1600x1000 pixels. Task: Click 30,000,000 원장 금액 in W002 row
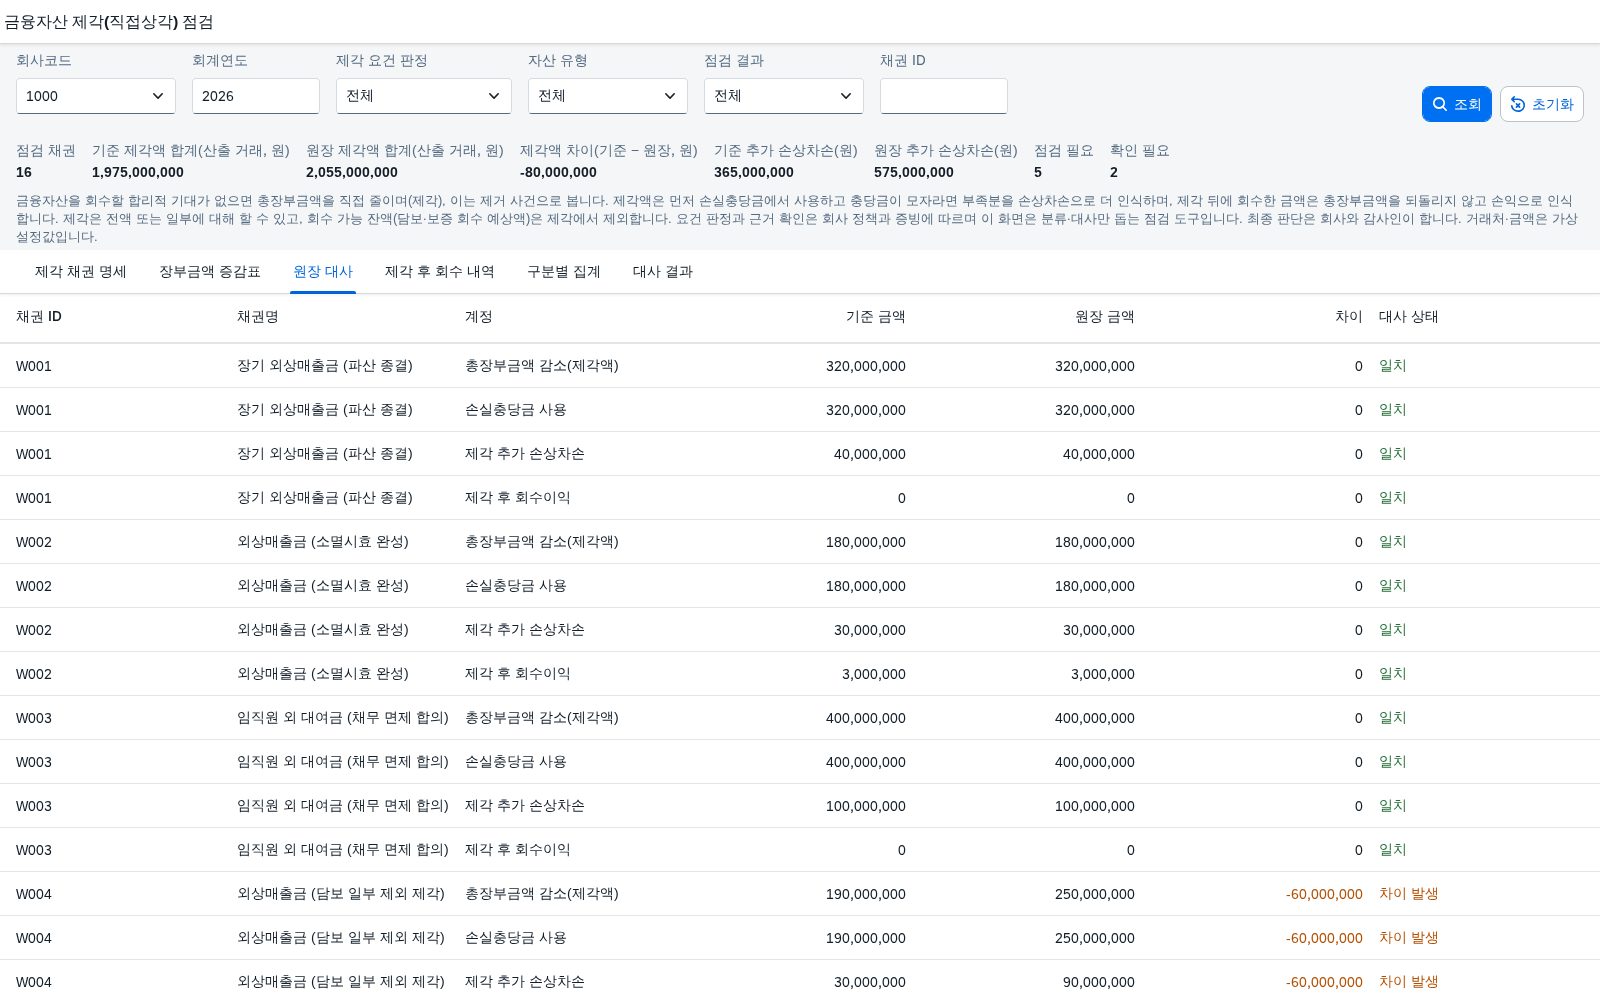click(x=1099, y=630)
